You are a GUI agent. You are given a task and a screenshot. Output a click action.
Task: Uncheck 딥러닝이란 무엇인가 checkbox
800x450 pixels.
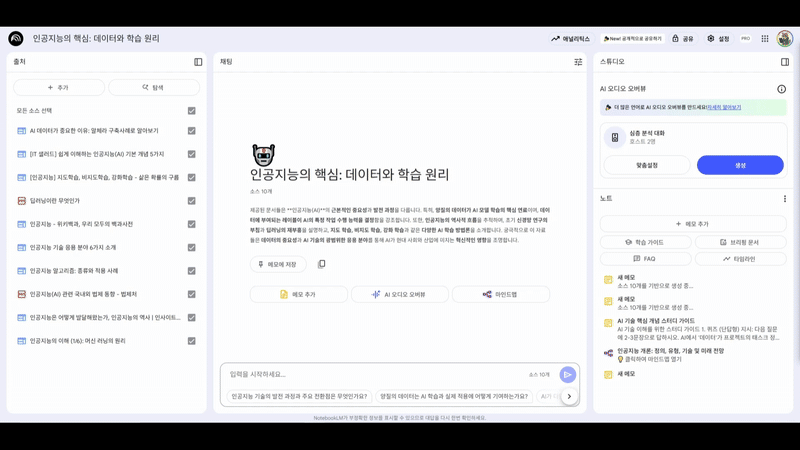[191, 201]
